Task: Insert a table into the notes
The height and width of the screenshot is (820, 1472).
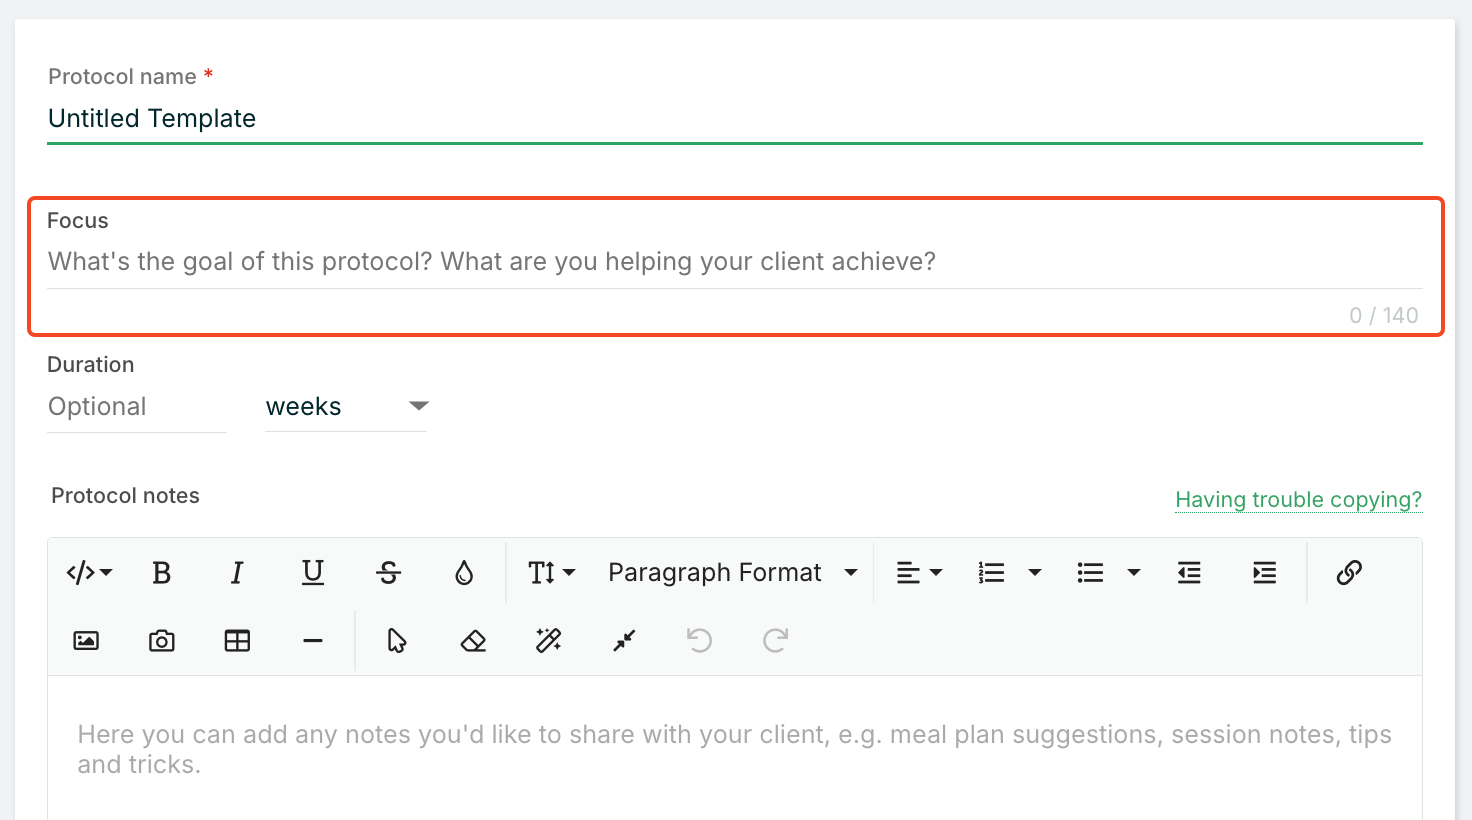Action: click(237, 641)
